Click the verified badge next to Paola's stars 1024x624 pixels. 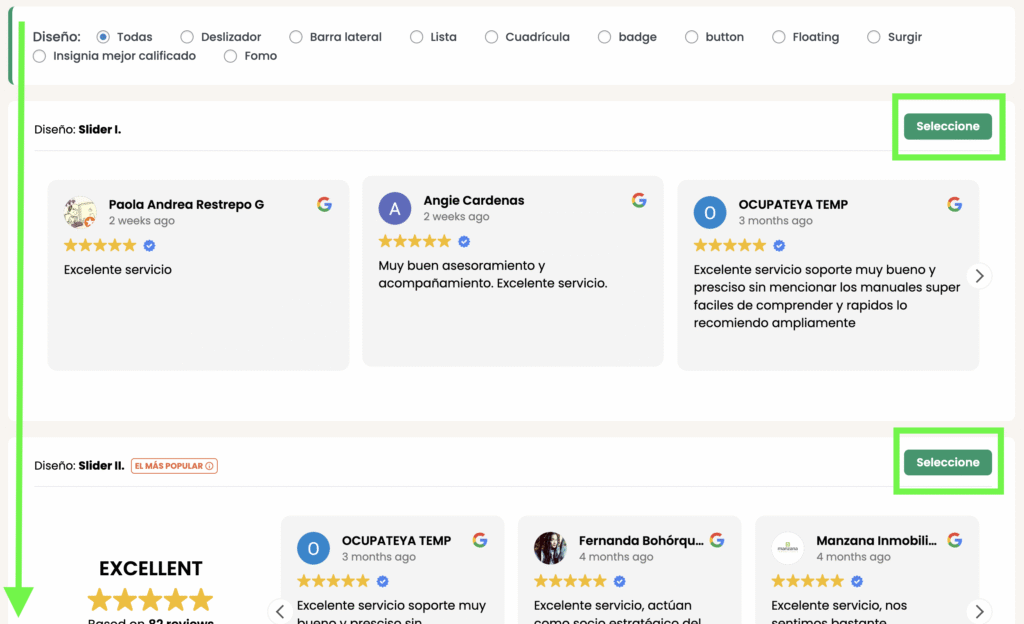[x=150, y=245]
